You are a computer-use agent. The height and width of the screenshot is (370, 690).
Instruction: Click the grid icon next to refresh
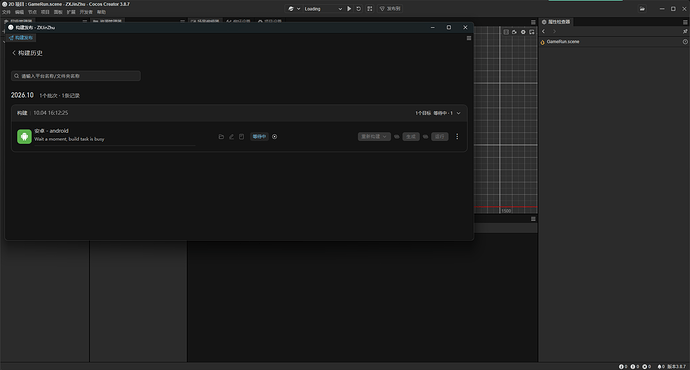click(370, 9)
